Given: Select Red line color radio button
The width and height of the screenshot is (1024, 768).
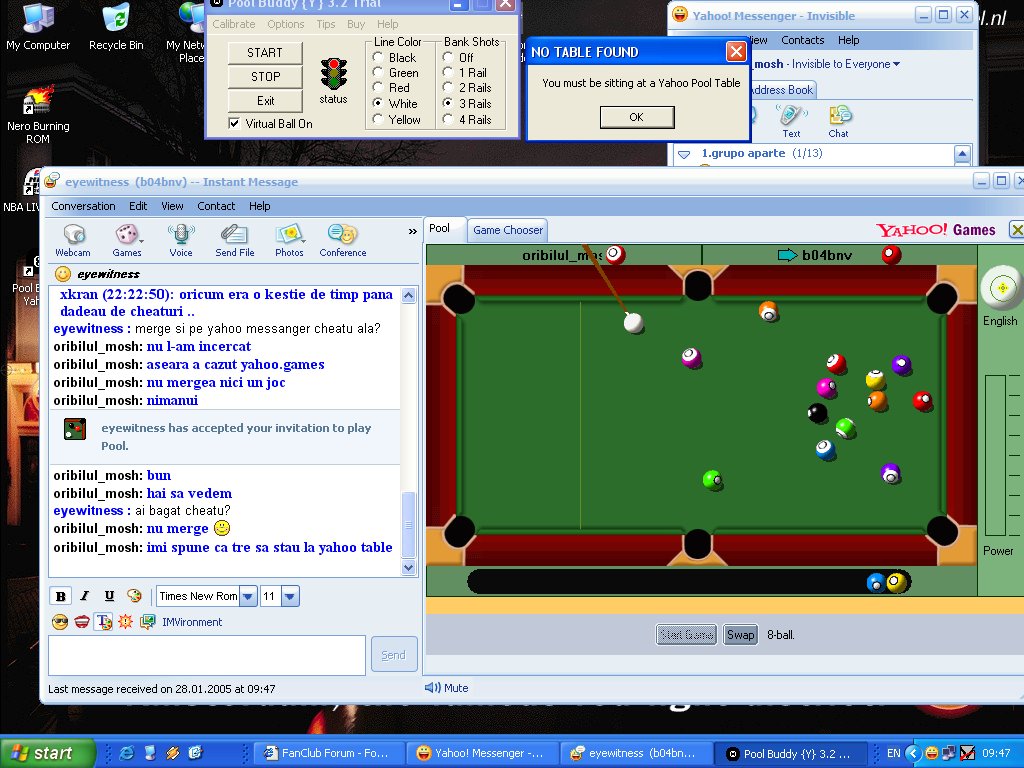Looking at the screenshot, I should pos(377,88).
